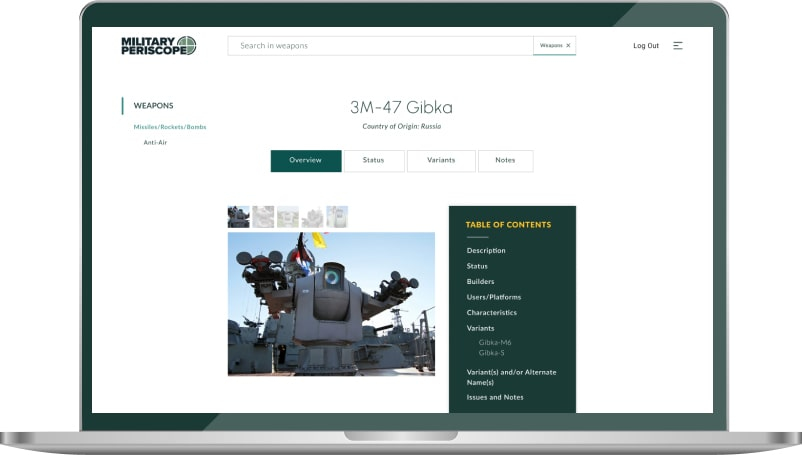Remove the Weapons search filter tag
This screenshot has width=802, height=455.
[x=569, y=45]
